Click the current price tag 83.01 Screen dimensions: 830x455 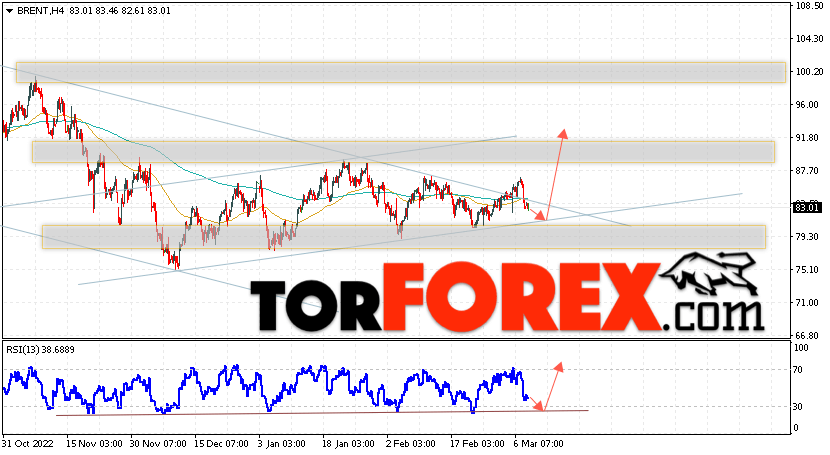[x=807, y=208]
